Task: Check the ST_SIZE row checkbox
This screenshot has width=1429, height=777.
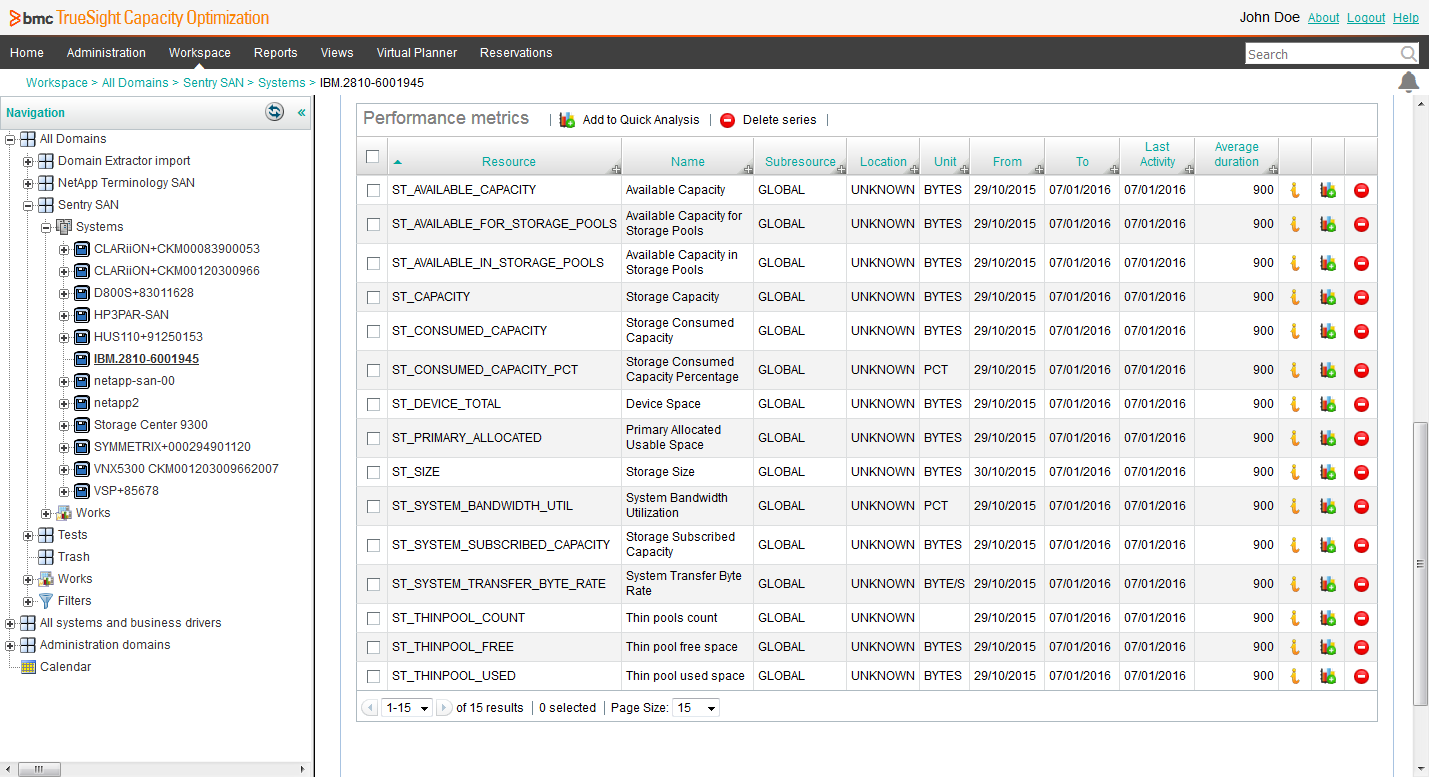Action: (x=373, y=472)
